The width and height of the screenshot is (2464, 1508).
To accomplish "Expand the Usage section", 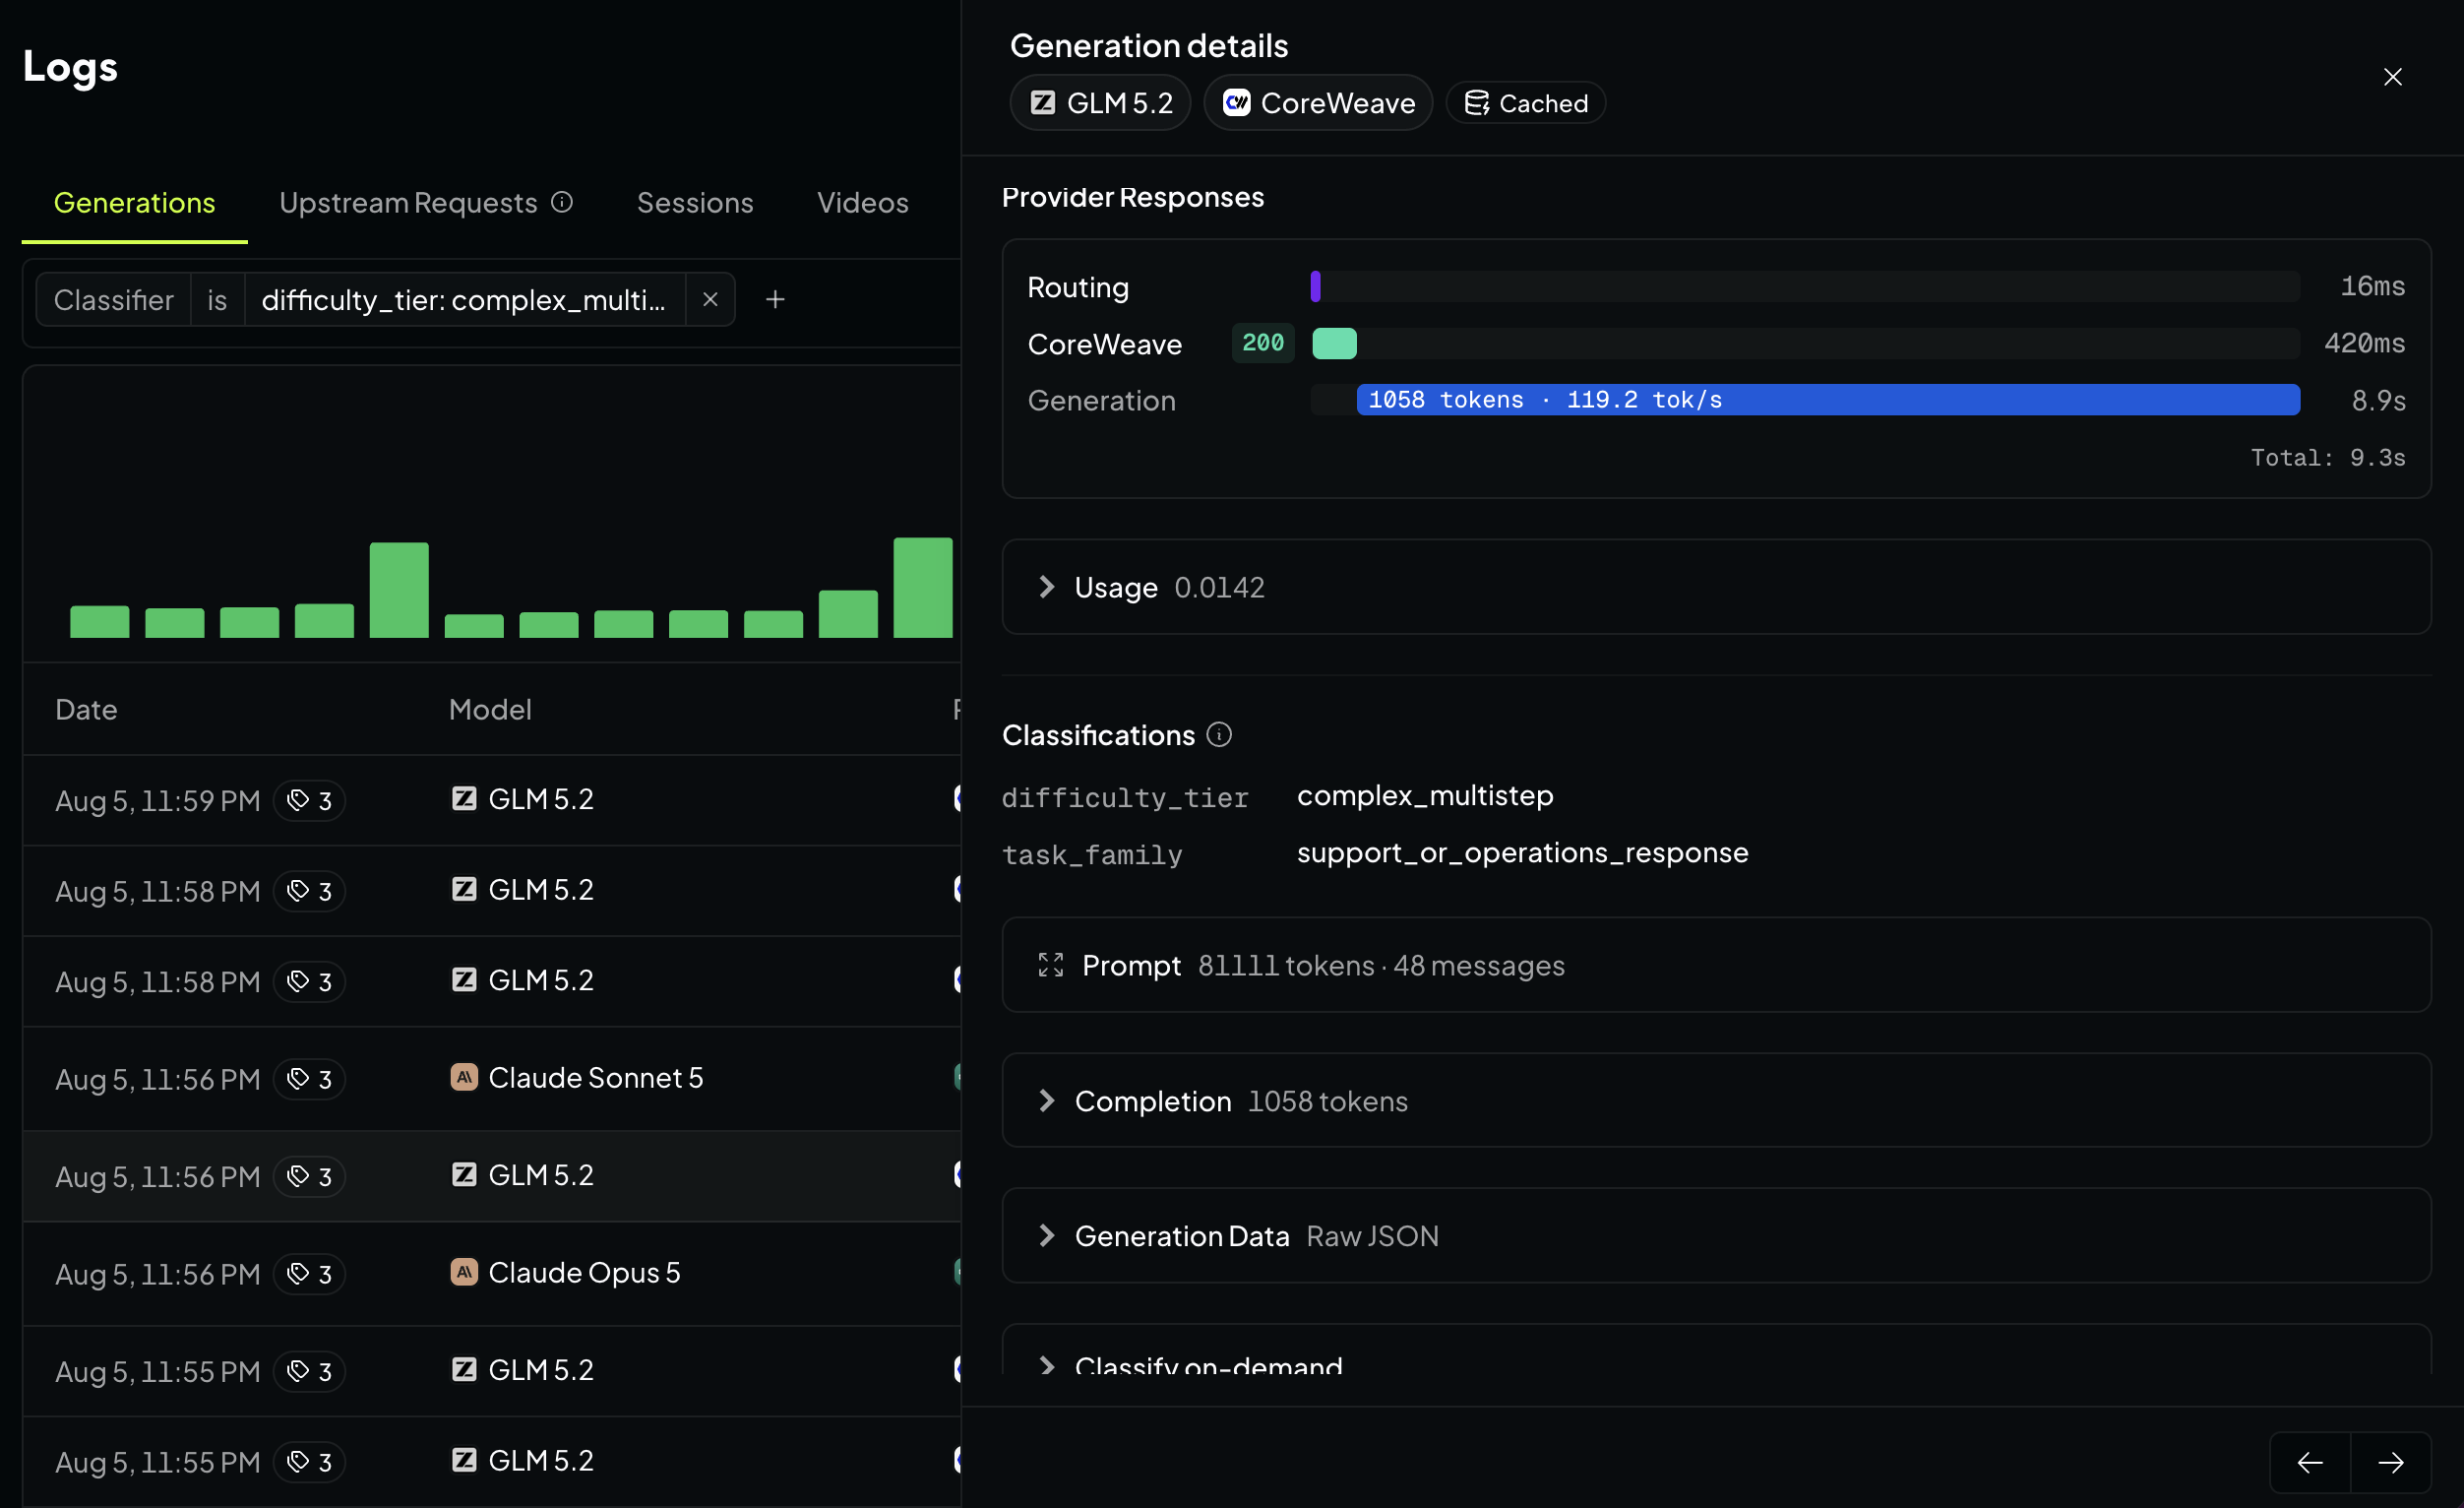I will (1716, 587).
